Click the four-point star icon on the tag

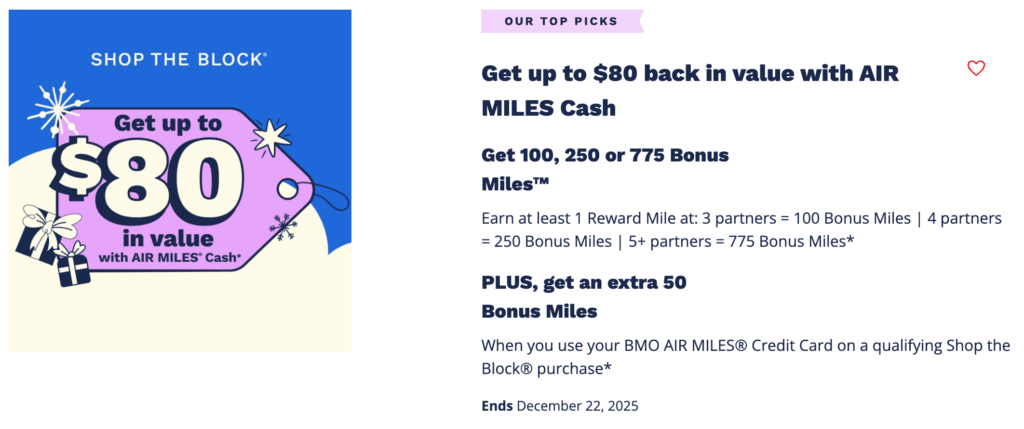(x=272, y=137)
